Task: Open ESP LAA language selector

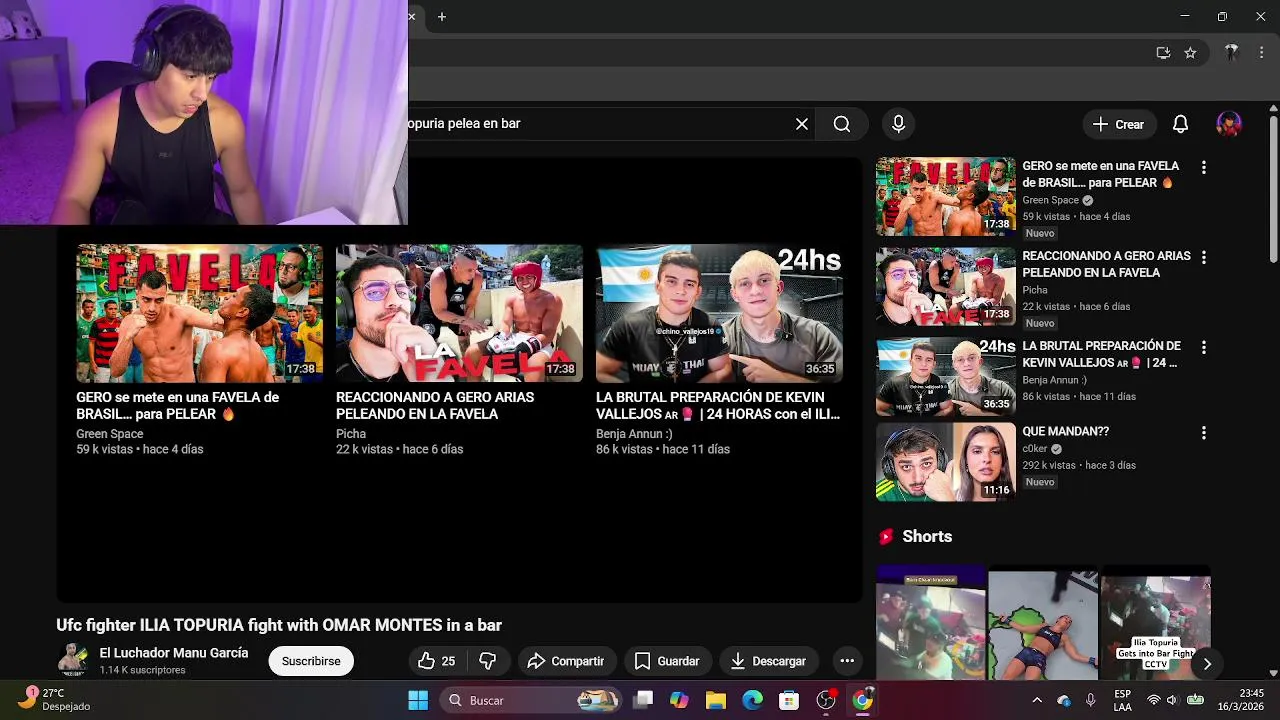Action: [1122, 700]
